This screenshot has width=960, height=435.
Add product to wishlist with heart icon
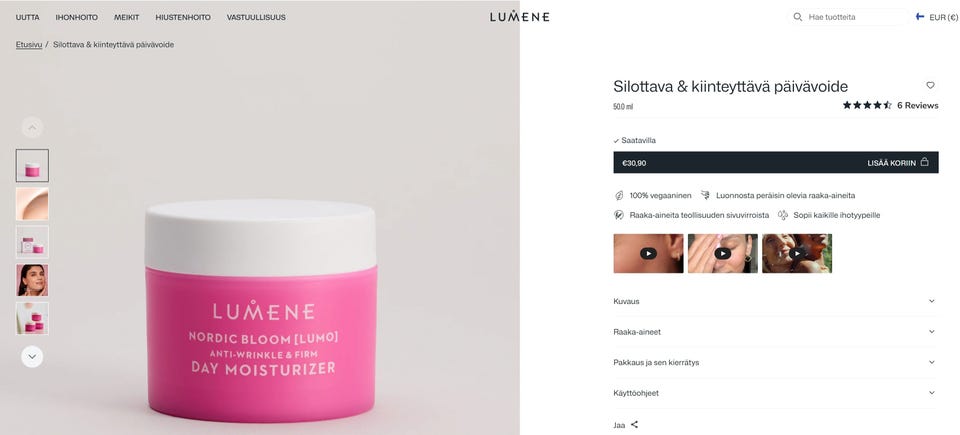click(x=930, y=85)
